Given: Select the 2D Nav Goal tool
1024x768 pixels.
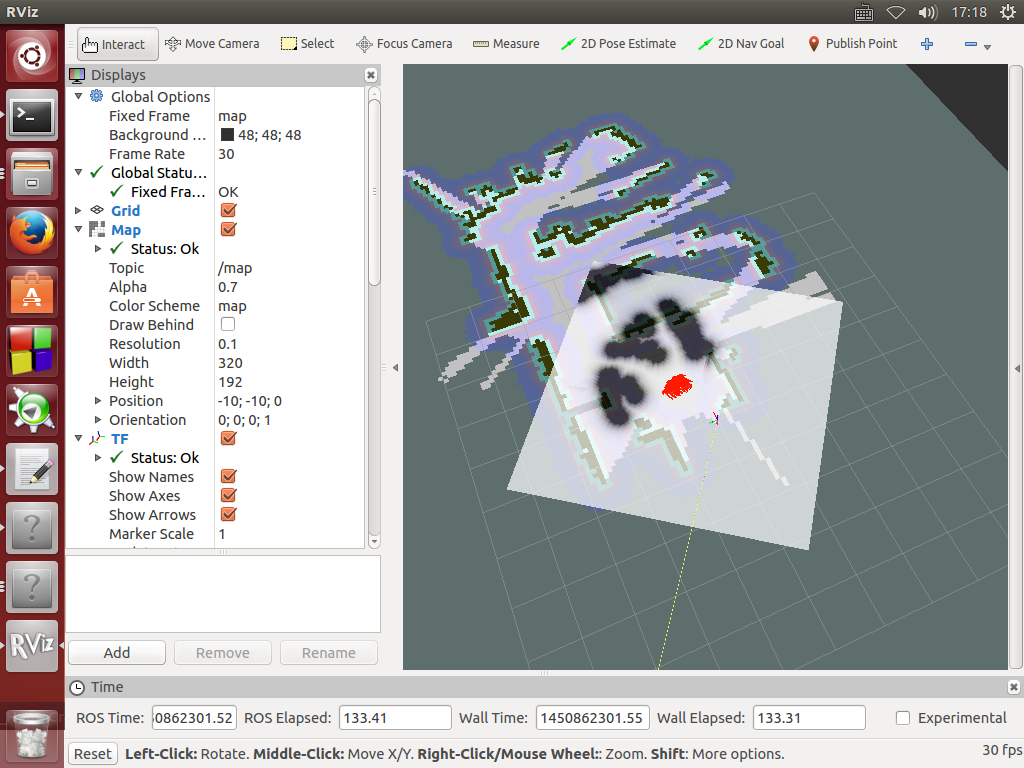Looking at the screenshot, I should coord(741,44).
